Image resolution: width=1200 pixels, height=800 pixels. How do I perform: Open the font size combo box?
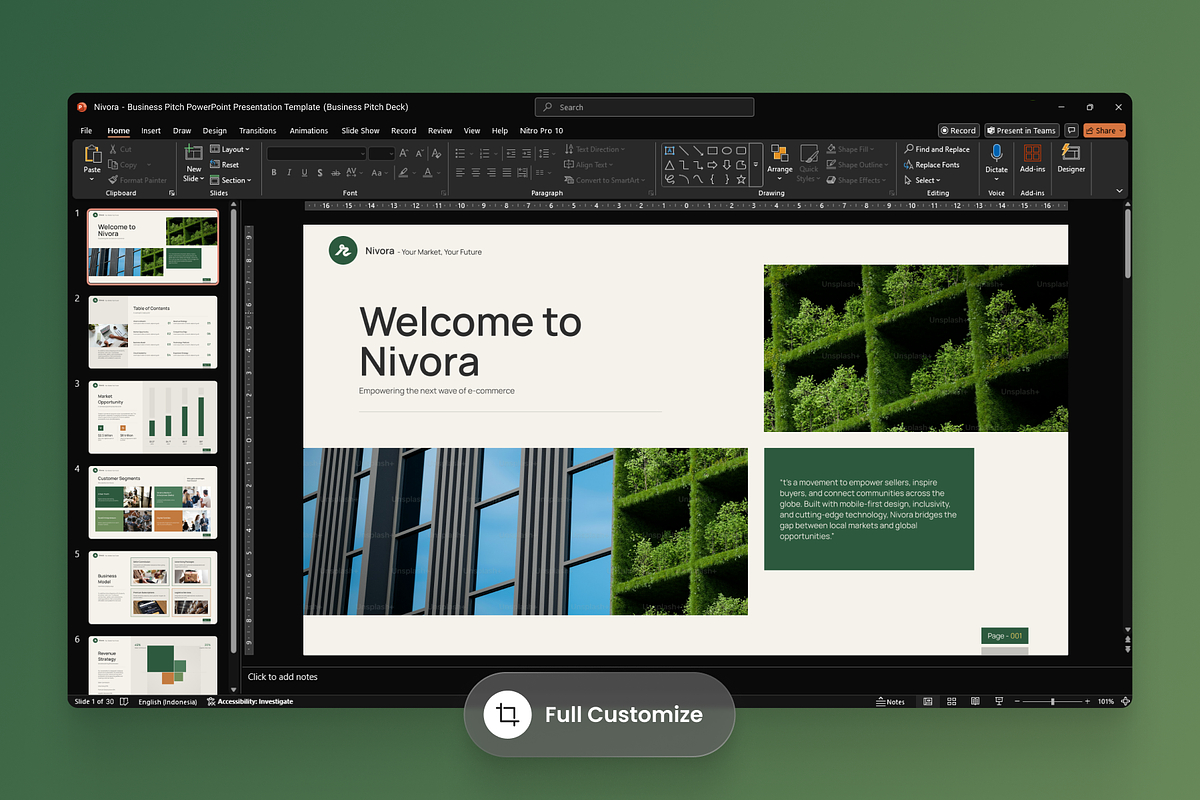pyautogui.click(x=382, y=153)
